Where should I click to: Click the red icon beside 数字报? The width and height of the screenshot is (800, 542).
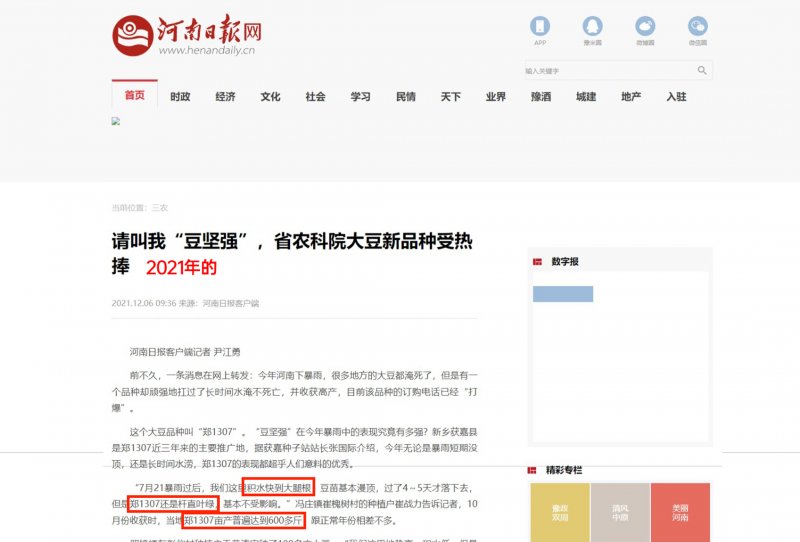click(x=538, y=261)
